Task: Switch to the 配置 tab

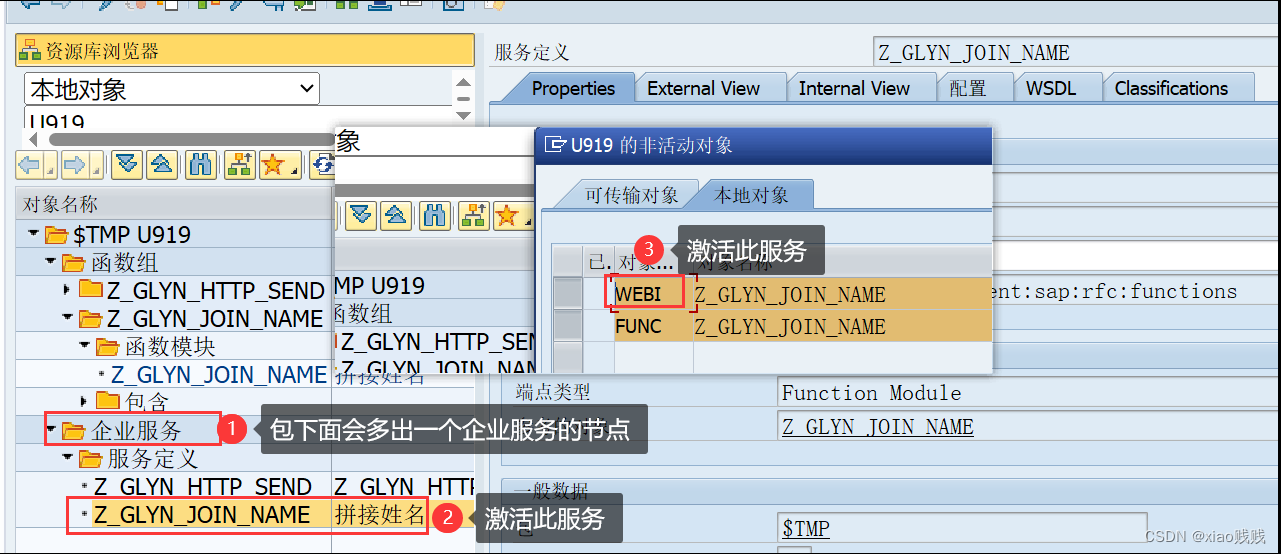Action: point(968,88)
